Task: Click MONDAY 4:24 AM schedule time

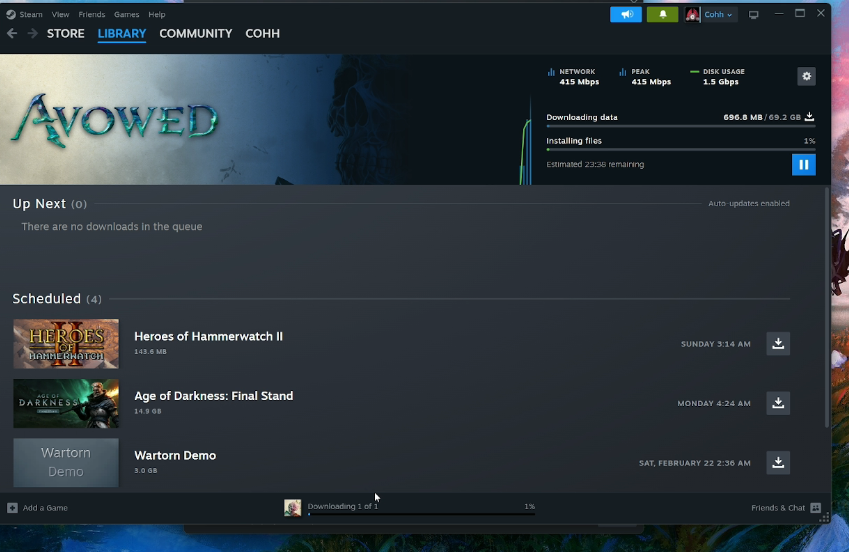Action: pos(714,404)
